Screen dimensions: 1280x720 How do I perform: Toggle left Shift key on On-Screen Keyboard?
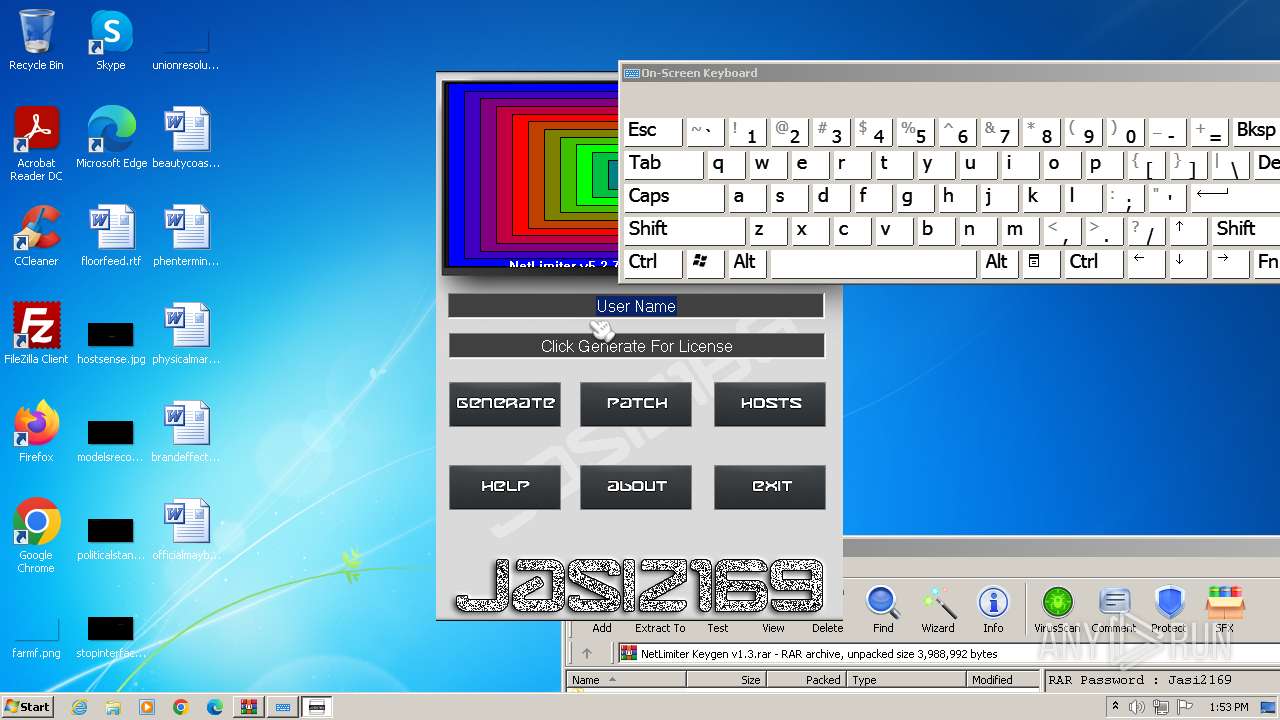coord(684,230)
